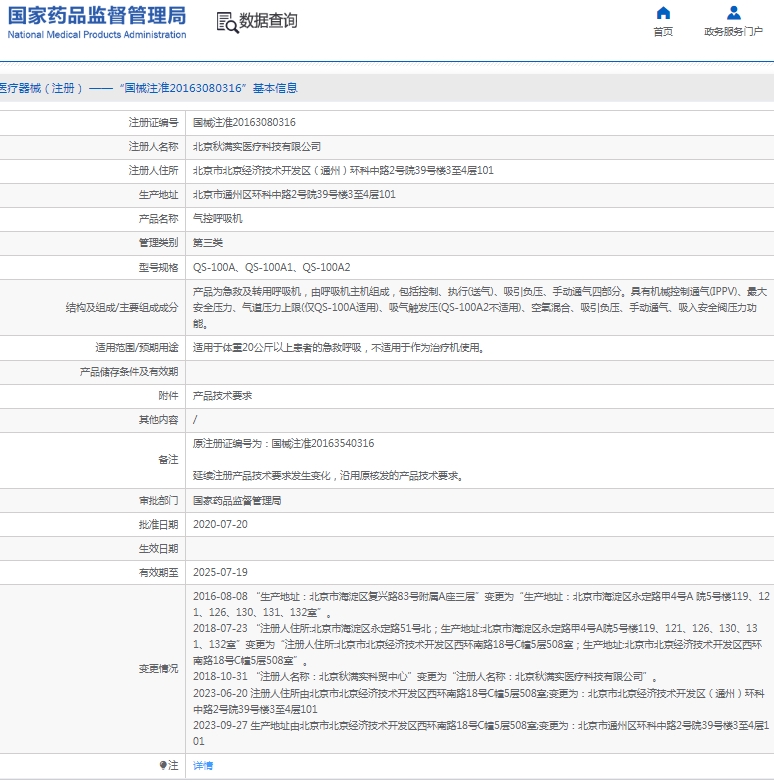Click the 审批部门 row label
Screen dimensions: 774x783
tap(158, 500)
